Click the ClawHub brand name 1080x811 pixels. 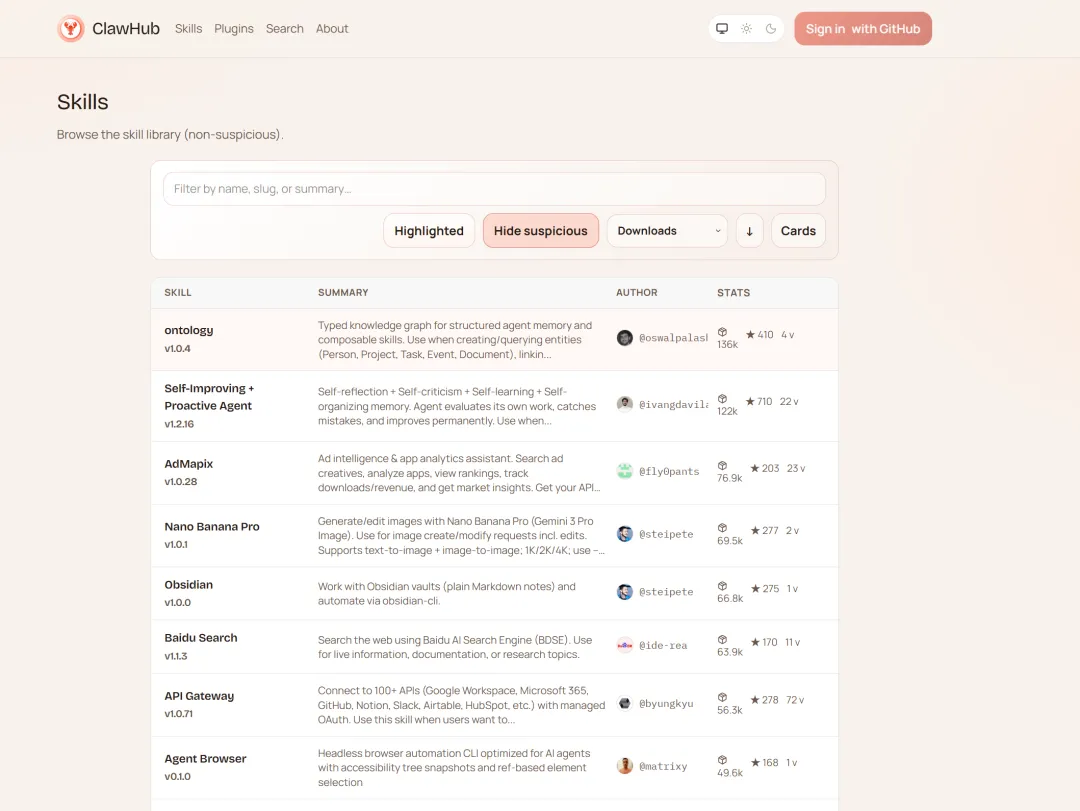[126, 28]
